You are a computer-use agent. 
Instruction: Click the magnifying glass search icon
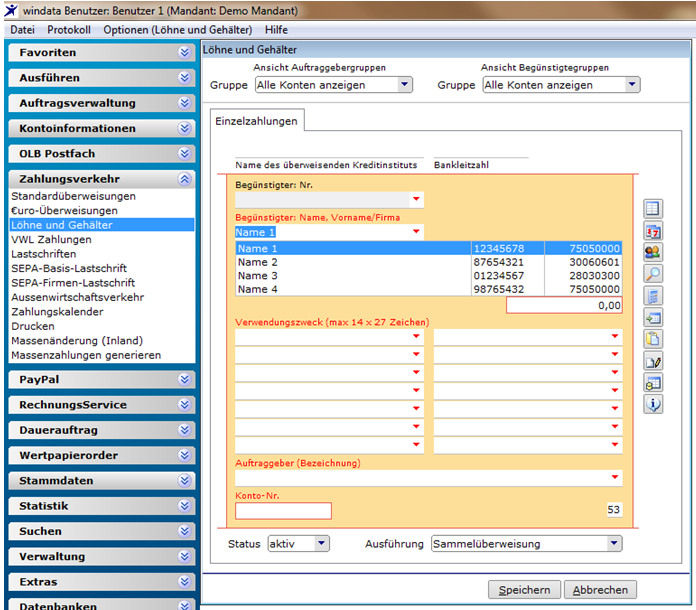652,274
